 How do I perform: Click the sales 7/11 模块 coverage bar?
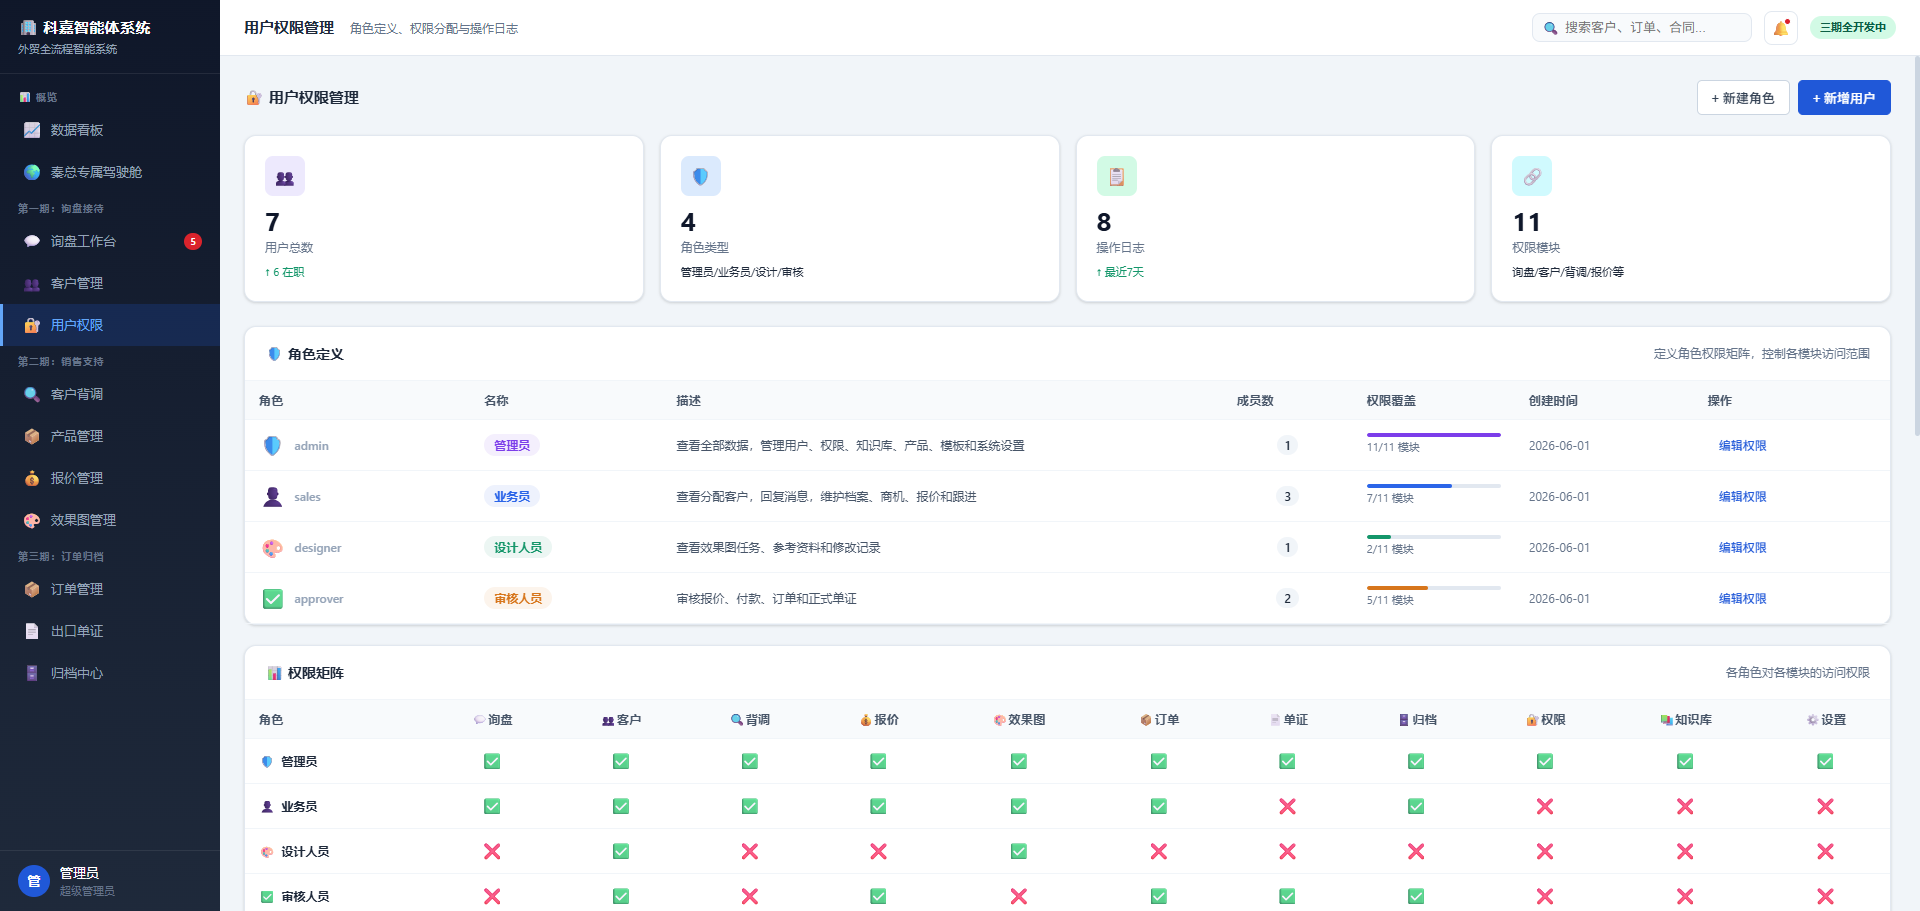click(x=1434, y=486)
